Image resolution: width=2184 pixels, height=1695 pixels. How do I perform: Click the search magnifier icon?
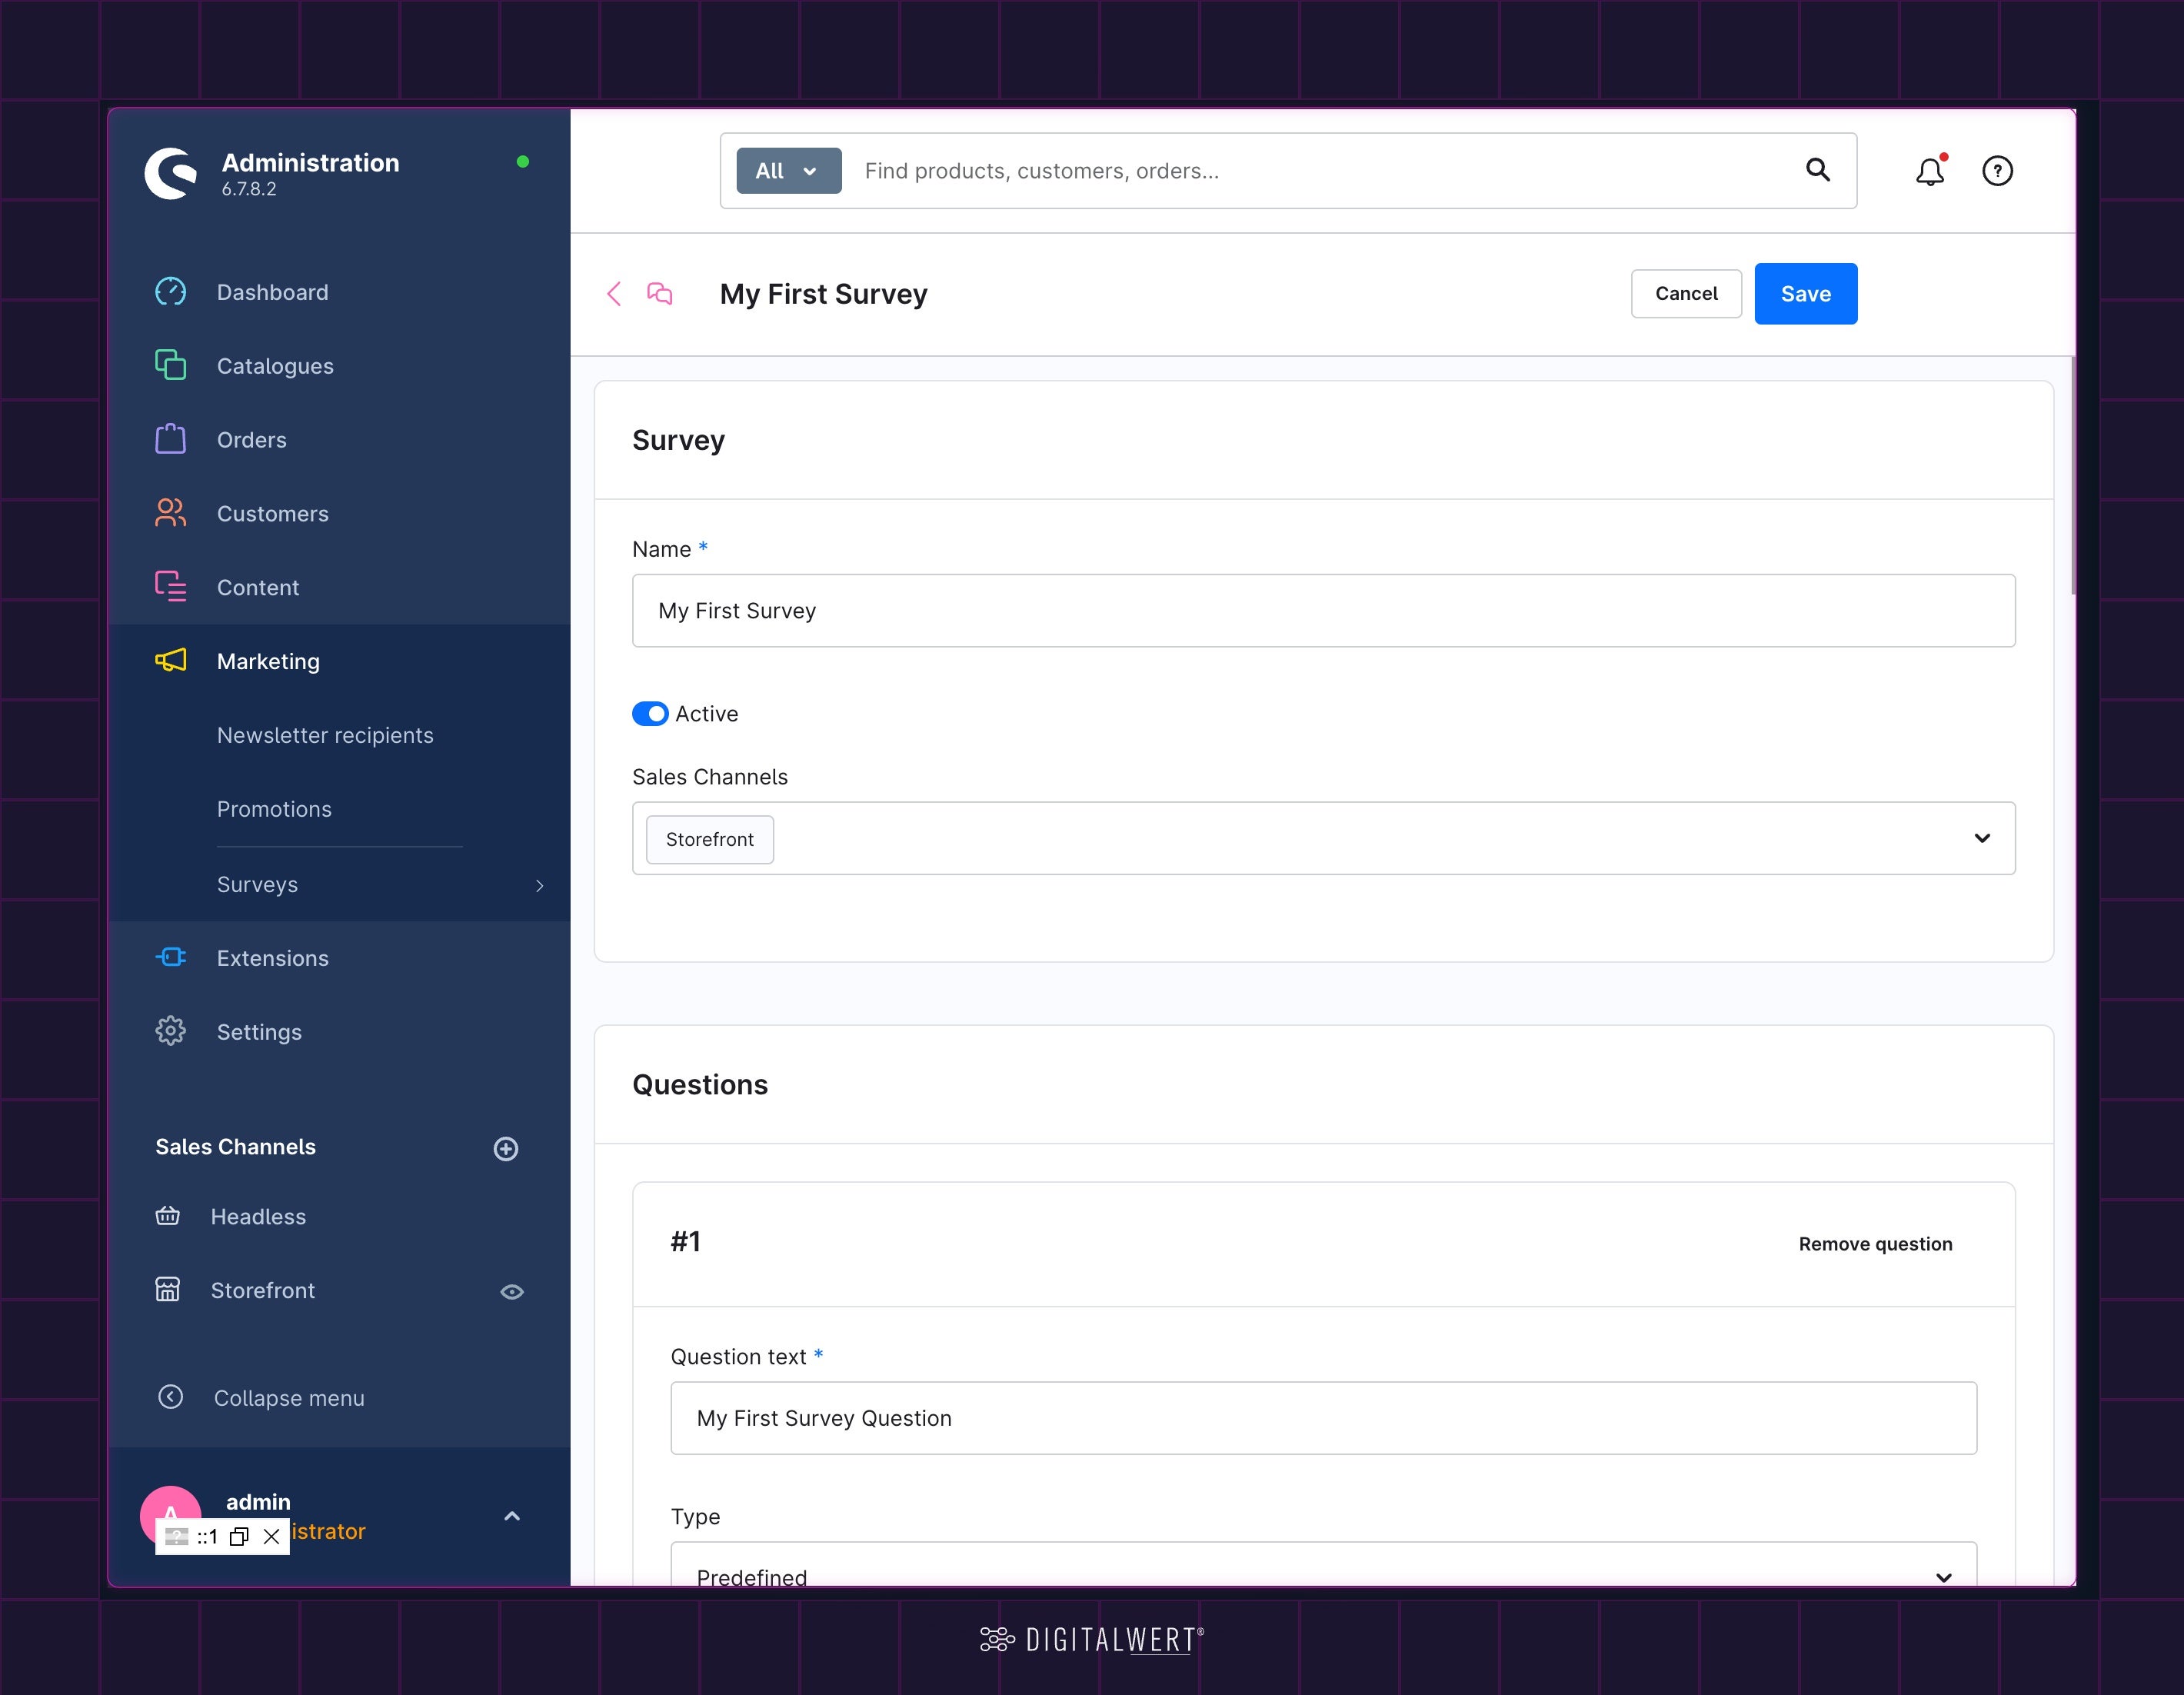[x=1818, y=170]
